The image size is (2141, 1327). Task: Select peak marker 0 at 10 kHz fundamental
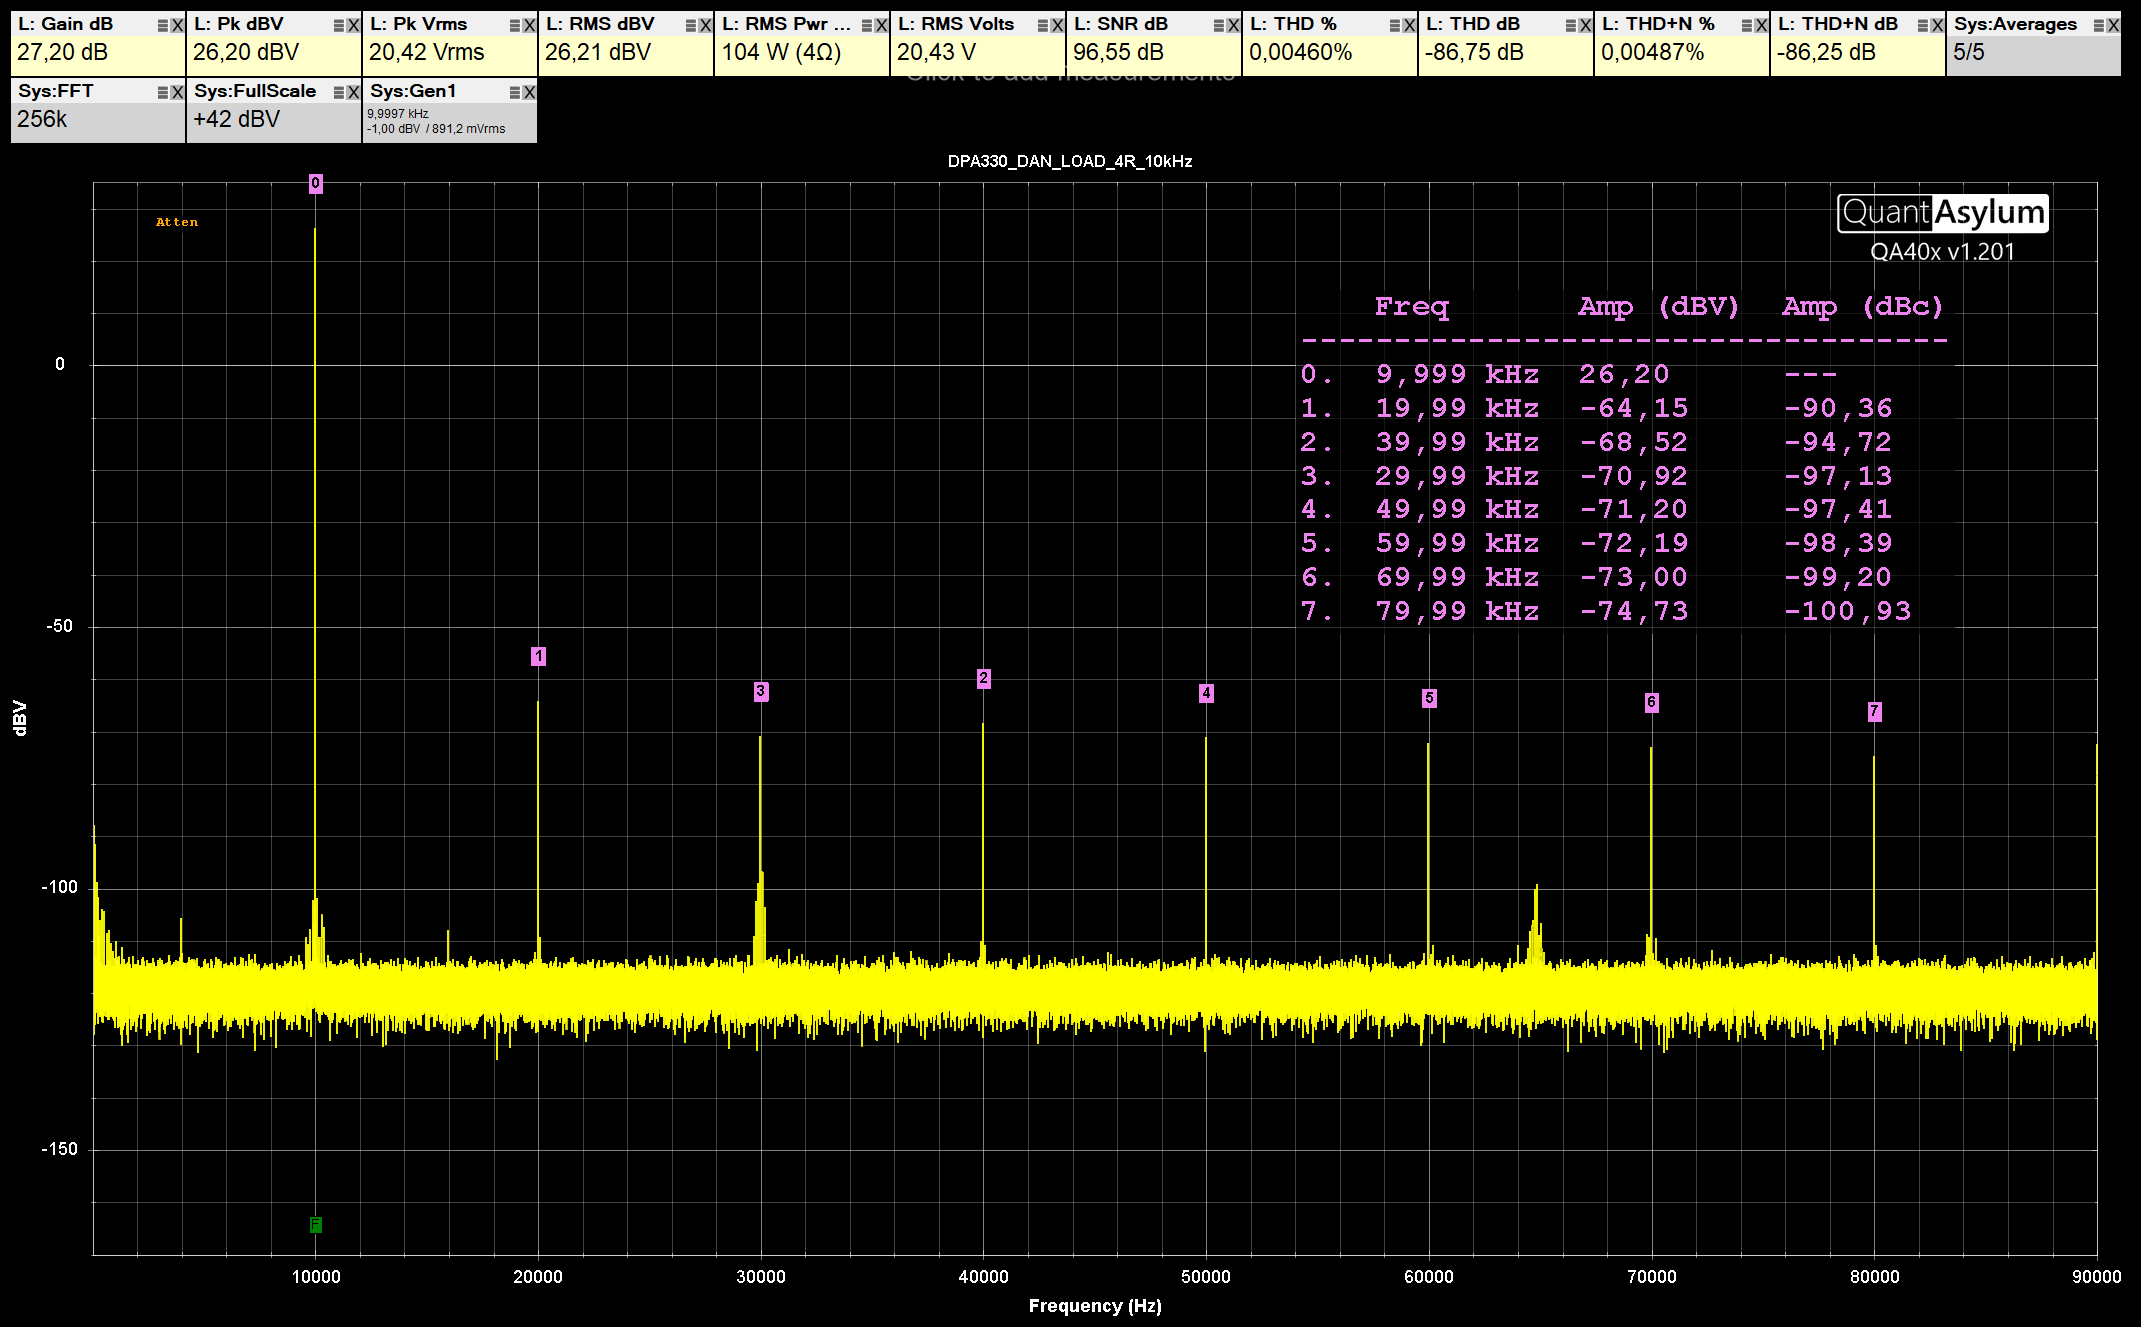[x=315, y=183]
